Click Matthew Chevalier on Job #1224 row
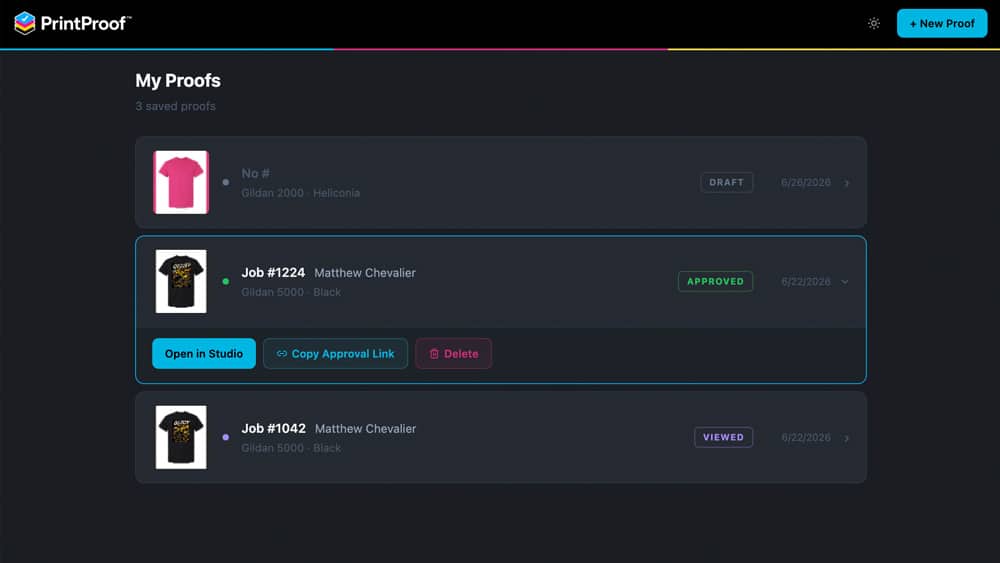 tap(365, 273)
